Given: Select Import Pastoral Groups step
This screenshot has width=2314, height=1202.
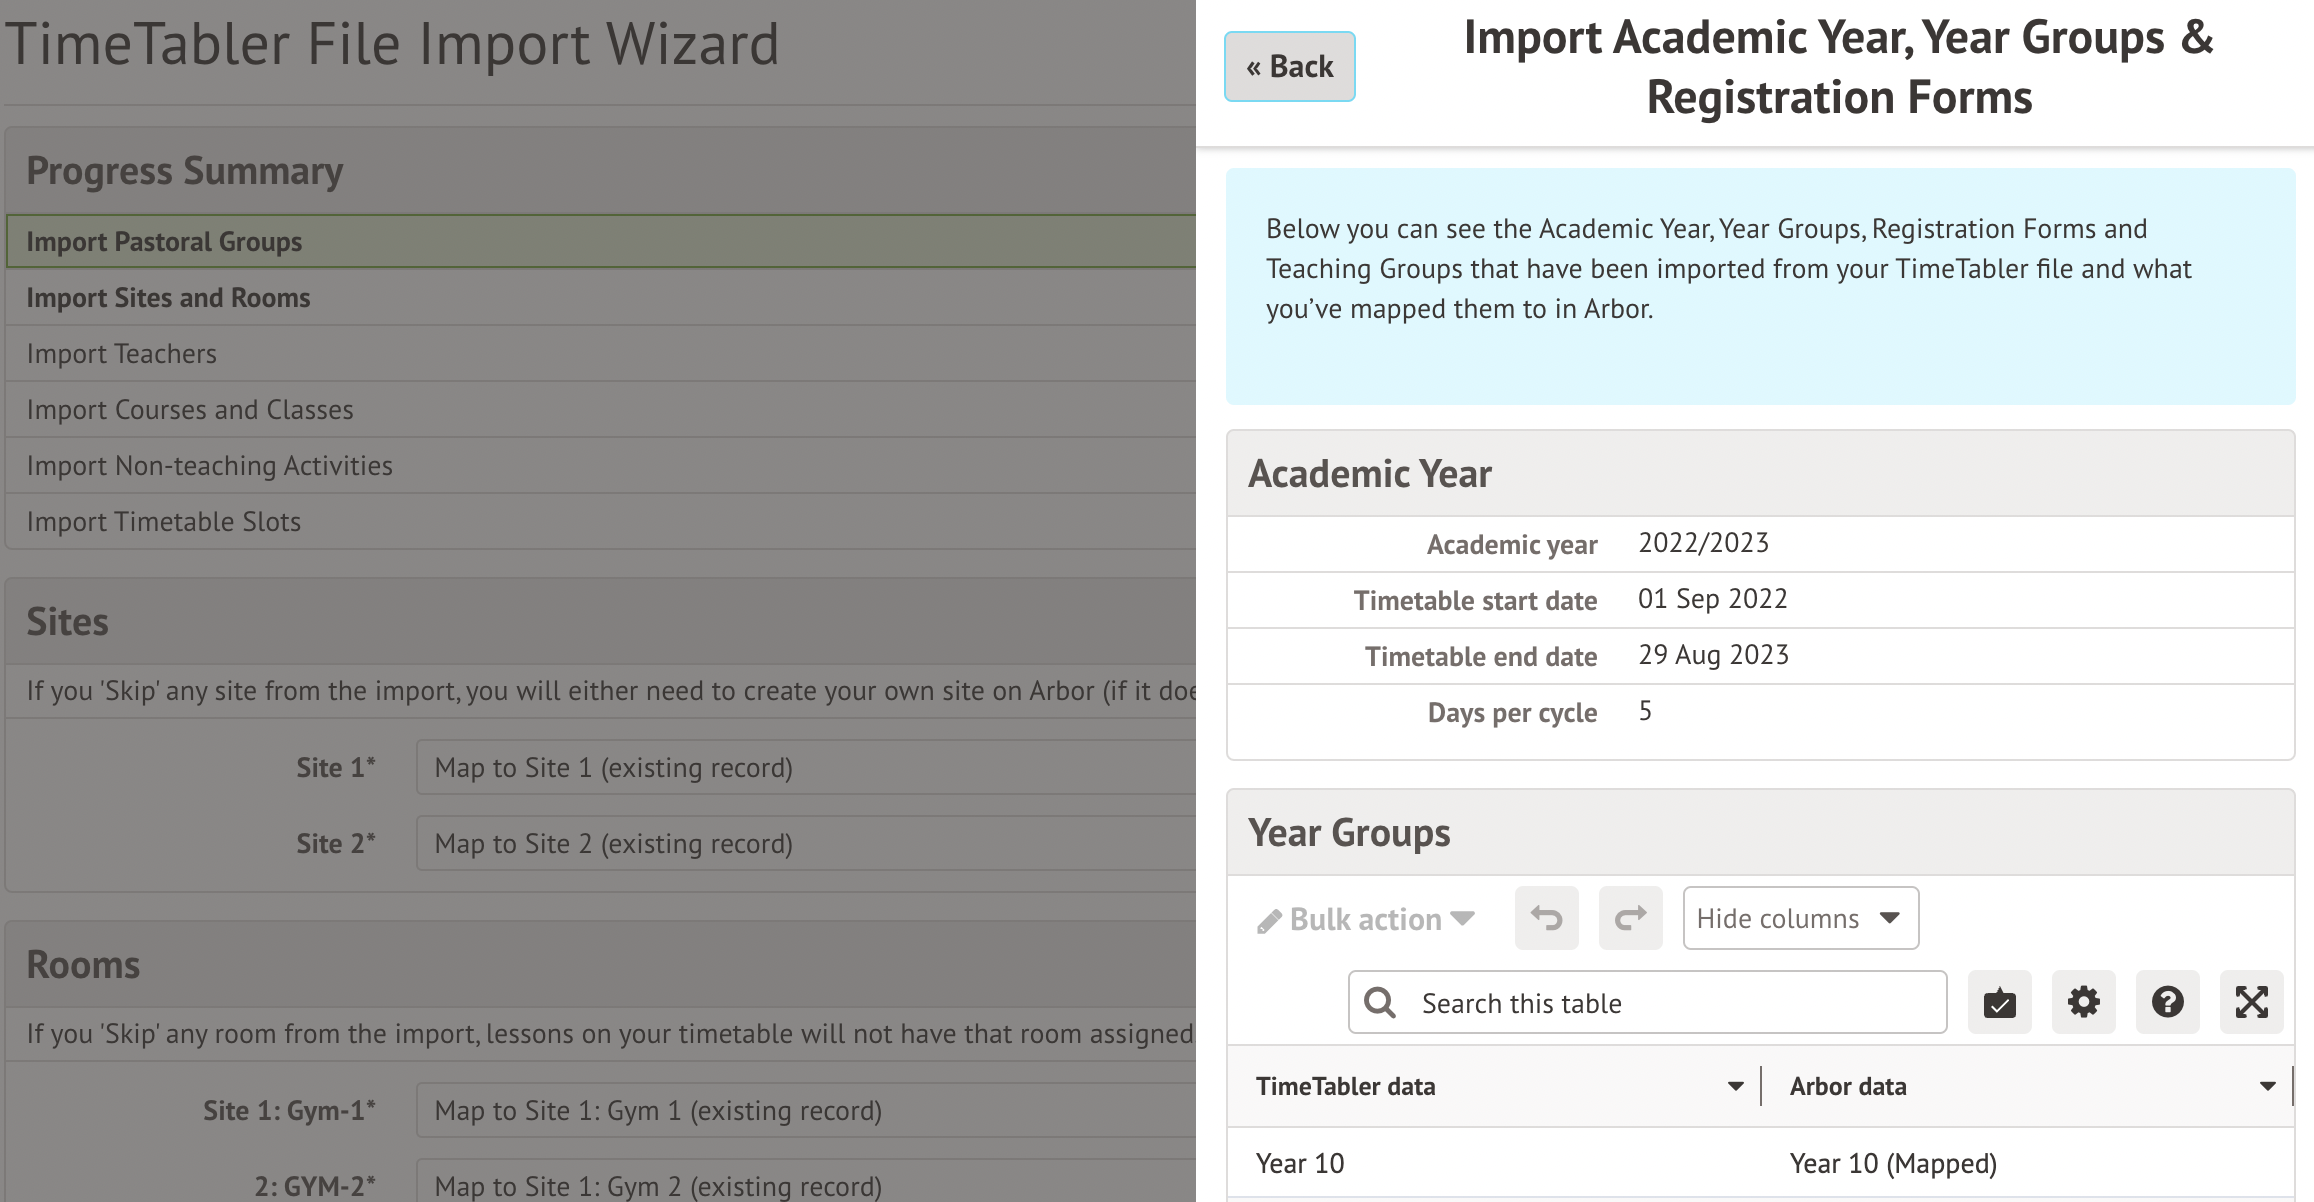Looking at the screenshot, I should [164, 242].
